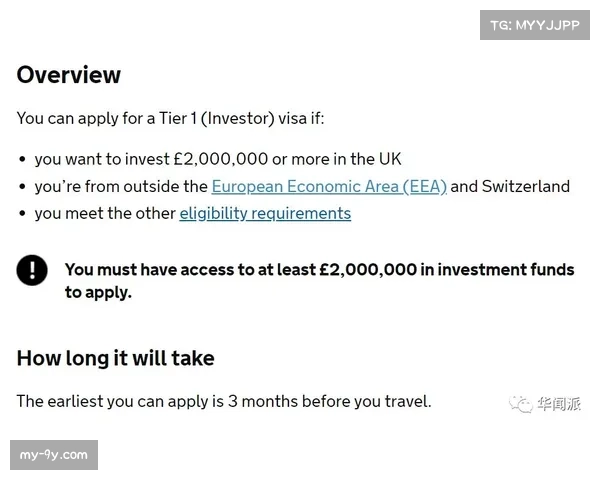Click the 华闻派 watermark text
600x480 pixels.
point(560,403)
